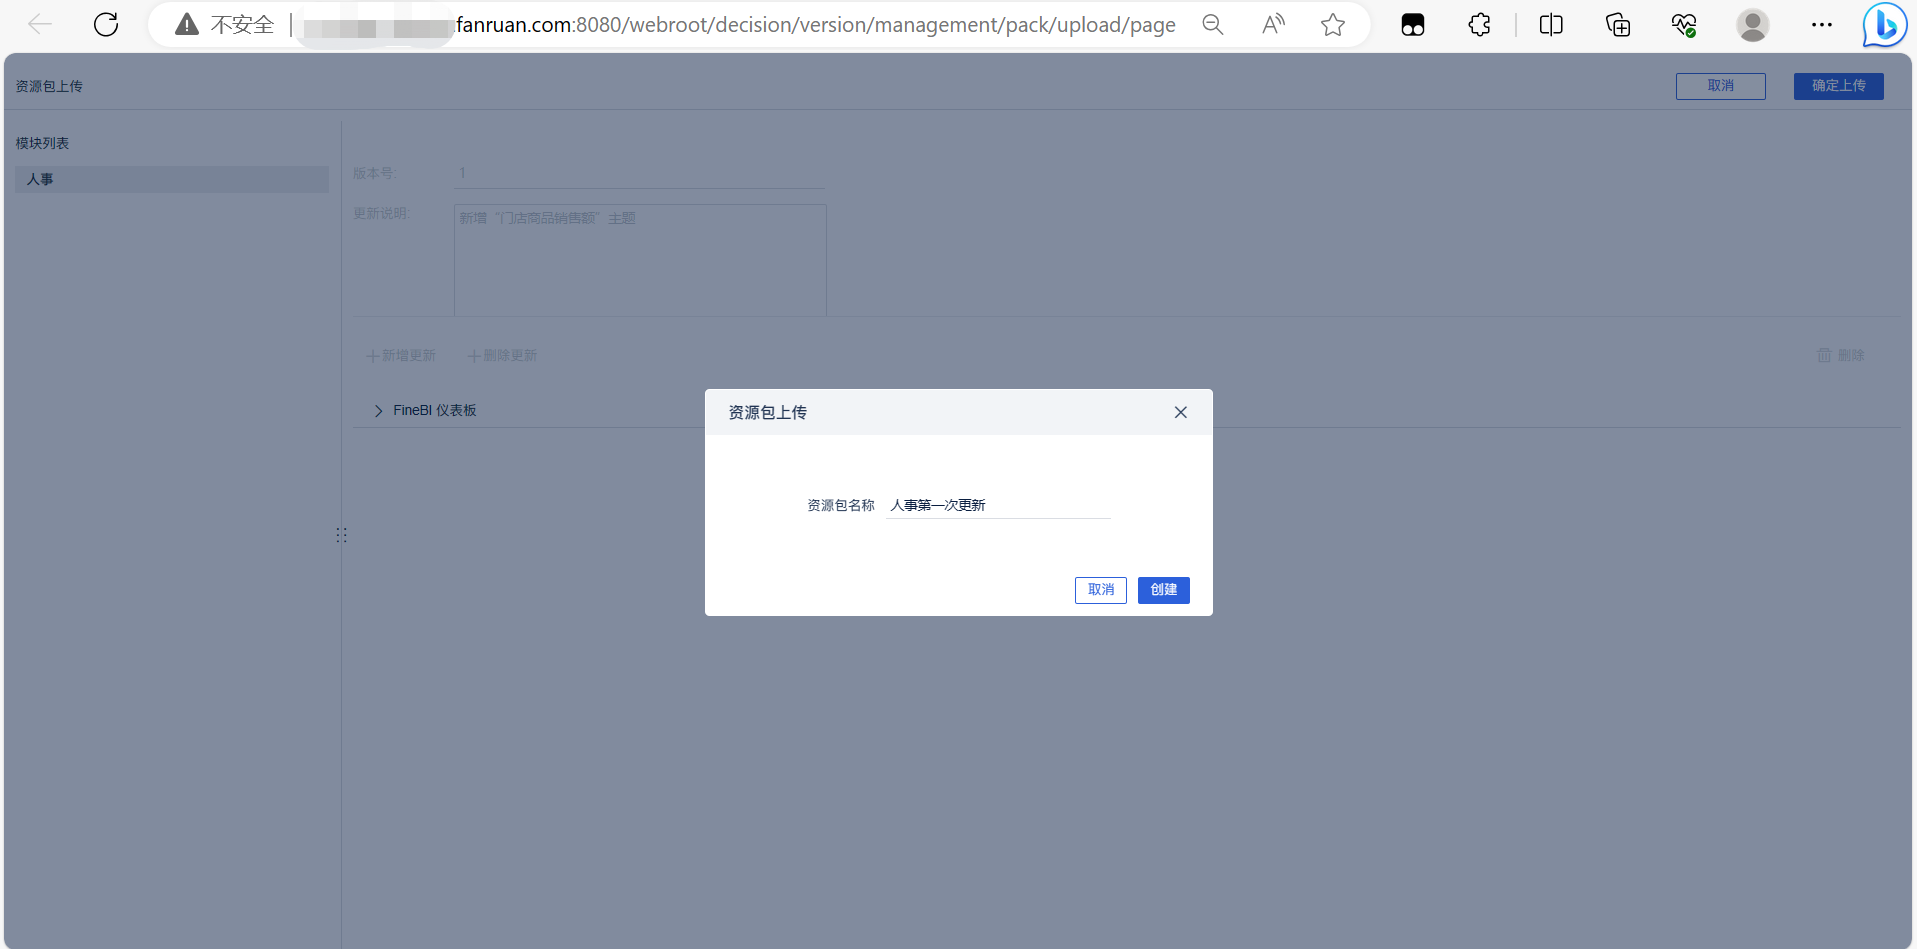Open the extensions puzzle icon

pyautogui.click(x=1480, y=25)
